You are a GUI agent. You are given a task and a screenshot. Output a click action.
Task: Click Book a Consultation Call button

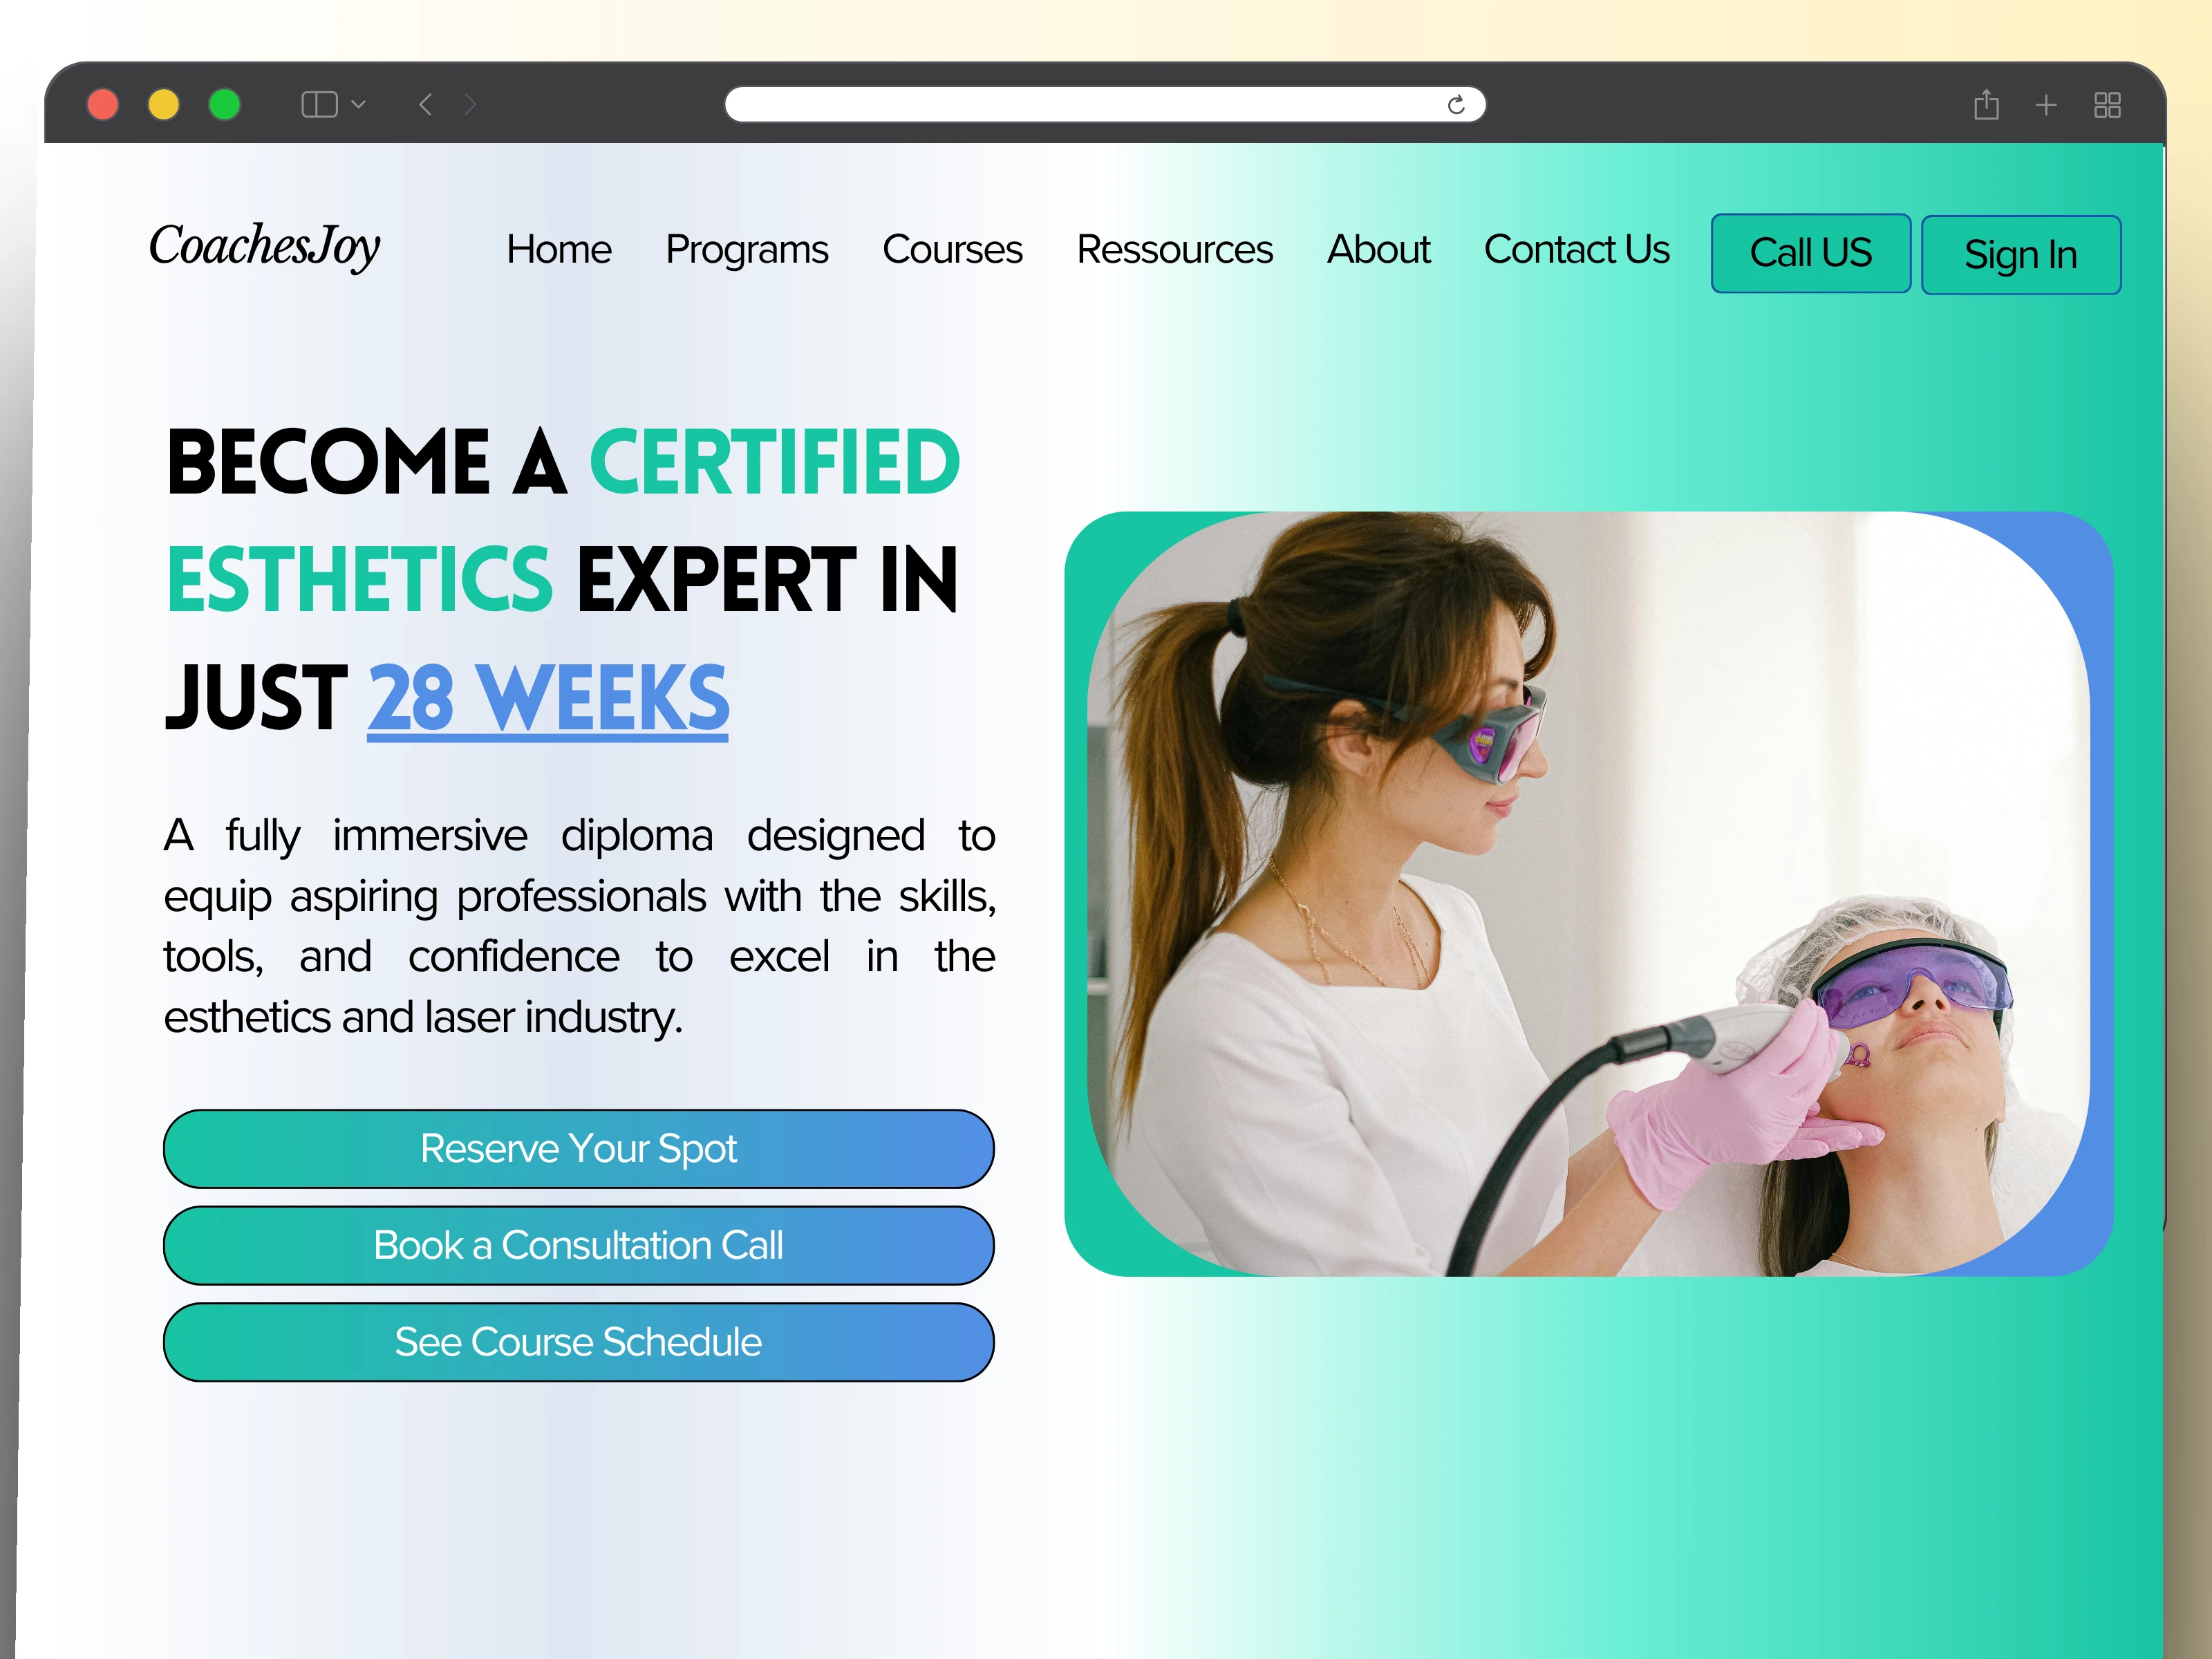(x=578, y=1245)
